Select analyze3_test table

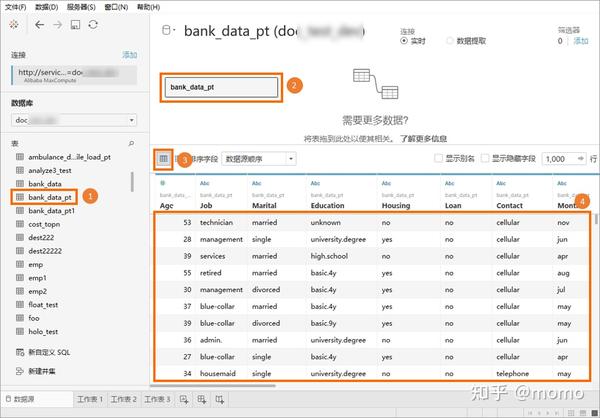[50, 170]
